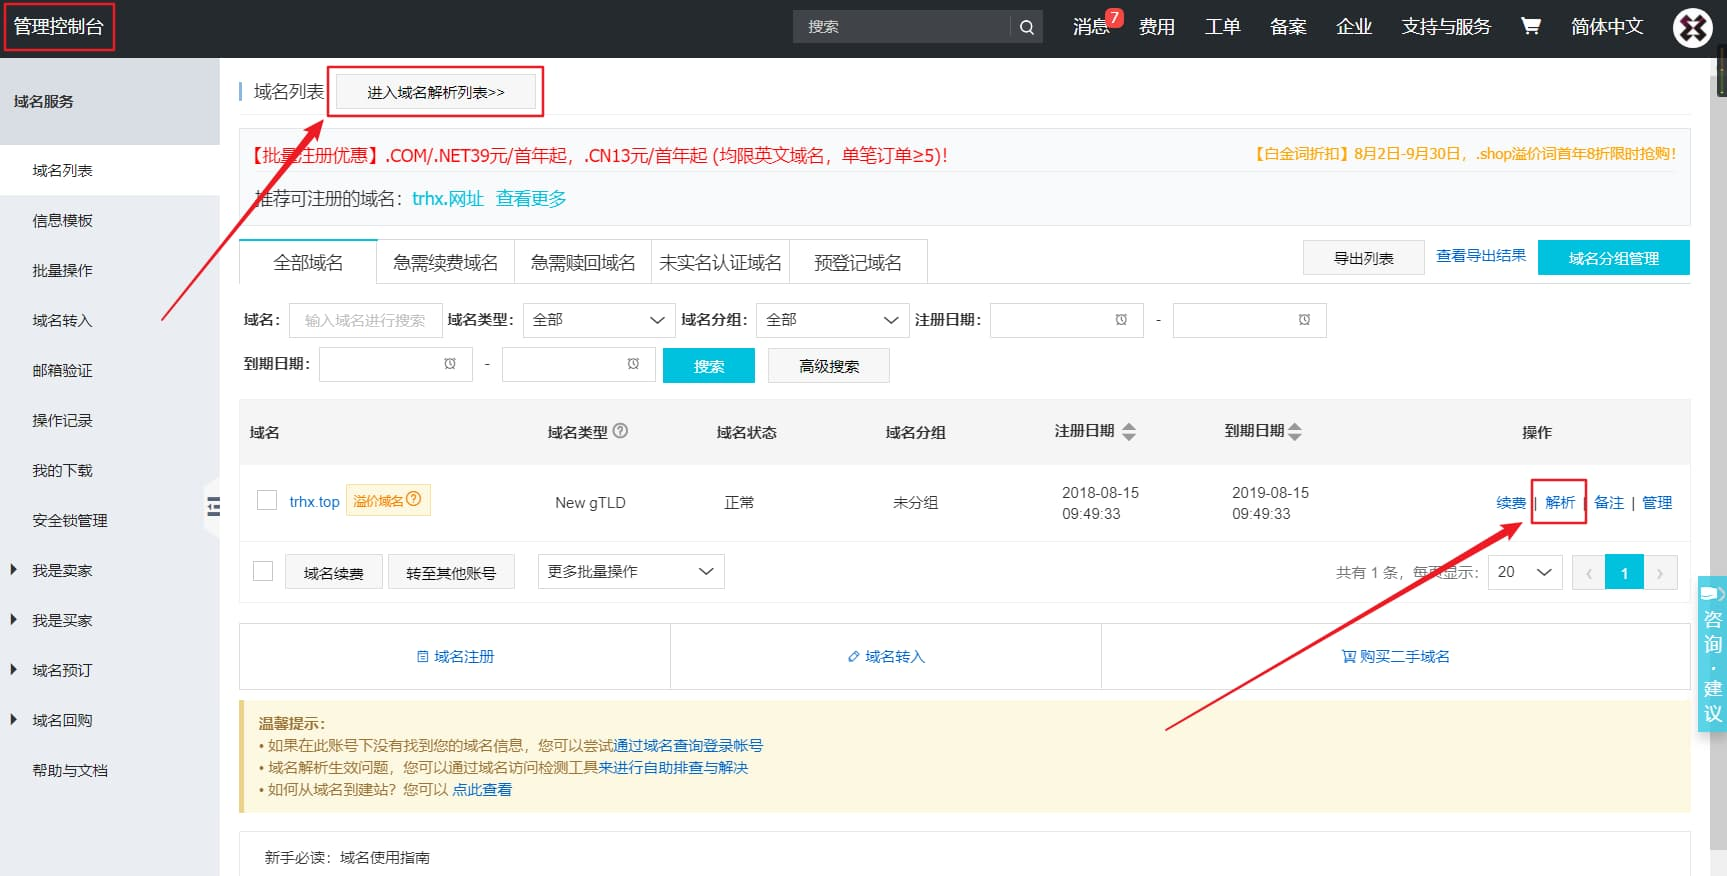Collapse sidebar with the handle icon
The height and width of the screenshot is (876, 1727).
pos(213,507)
